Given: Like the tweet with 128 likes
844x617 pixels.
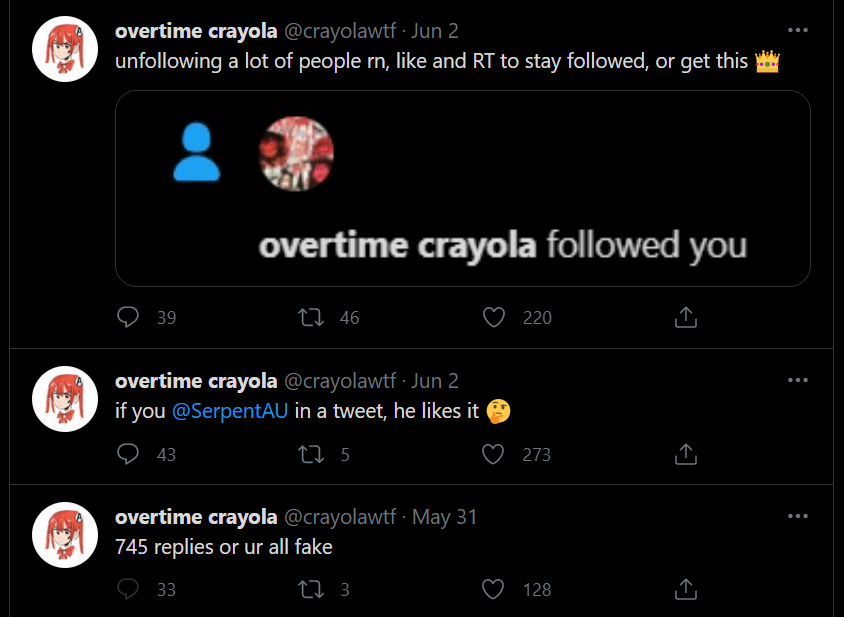Looking at the screenshot, I should pos(494,589).
